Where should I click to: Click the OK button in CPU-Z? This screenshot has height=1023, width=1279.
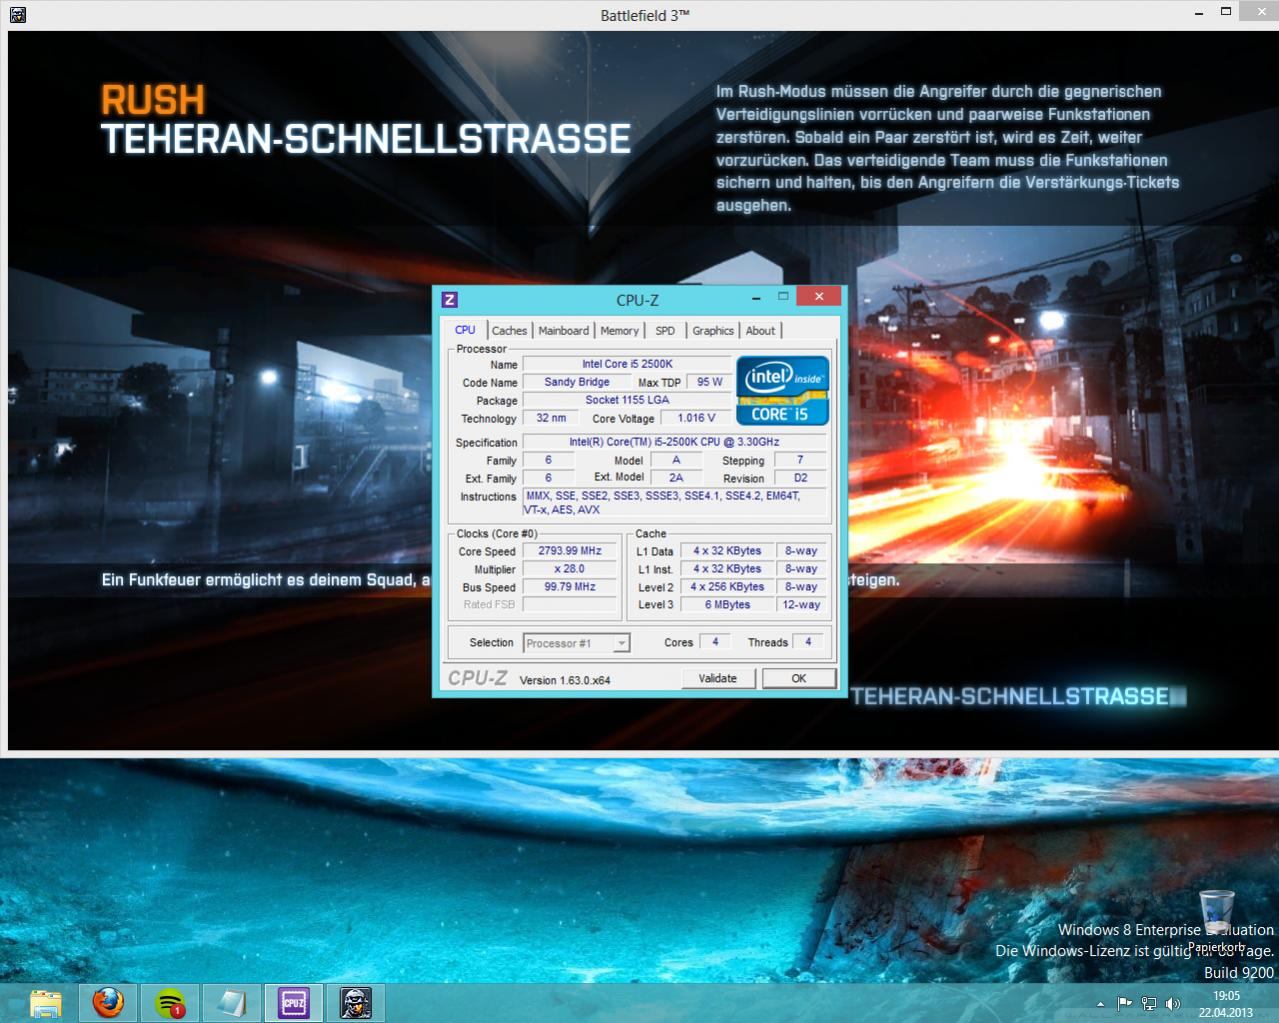tap(799, 678)
